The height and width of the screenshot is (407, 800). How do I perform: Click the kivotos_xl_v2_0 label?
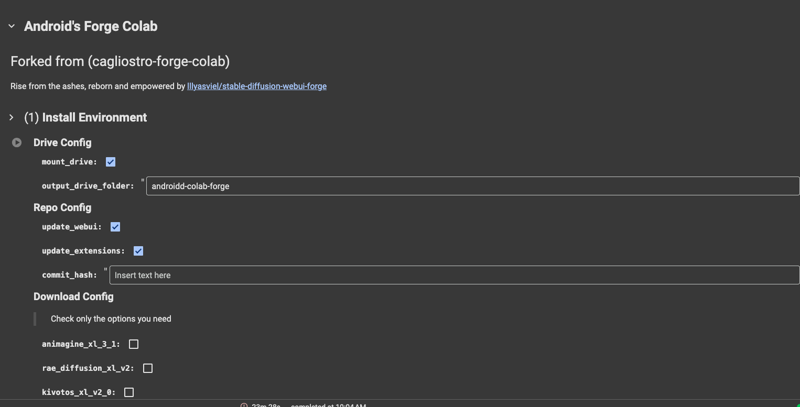pyautogui.click(x=79, y=392)
